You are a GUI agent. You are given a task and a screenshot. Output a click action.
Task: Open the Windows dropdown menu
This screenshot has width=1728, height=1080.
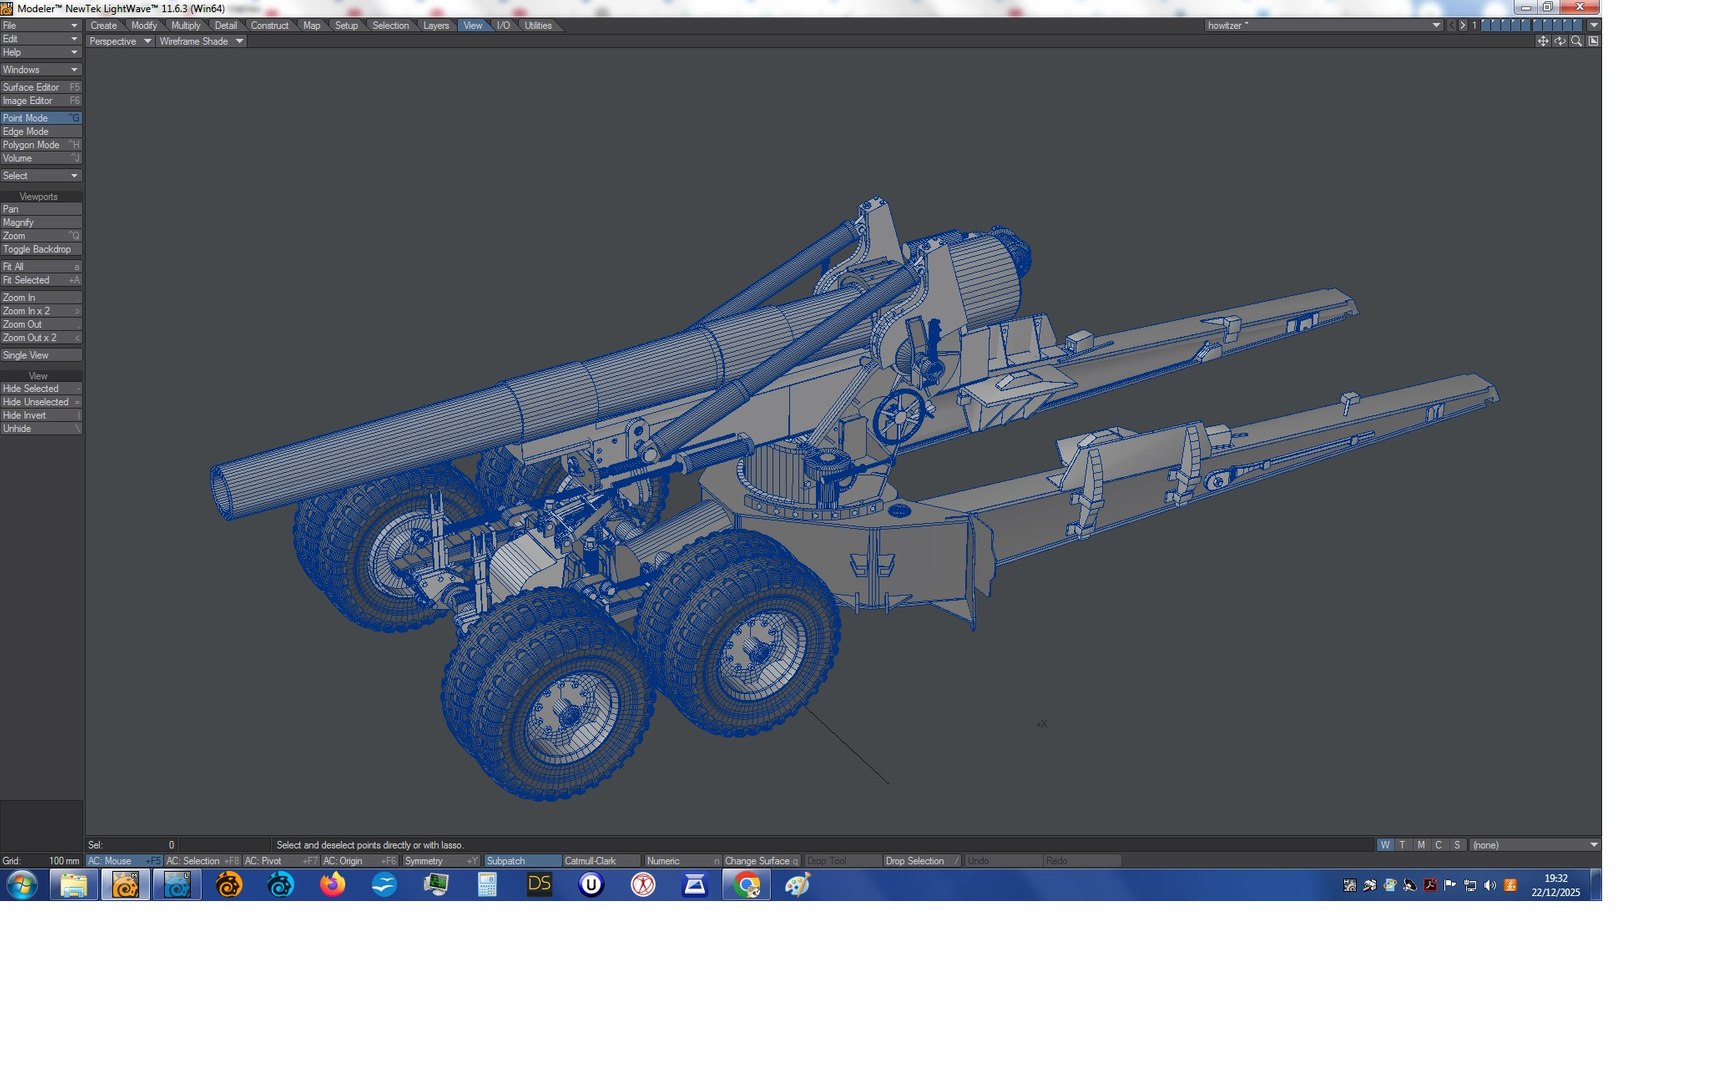[x=41, y=70]
